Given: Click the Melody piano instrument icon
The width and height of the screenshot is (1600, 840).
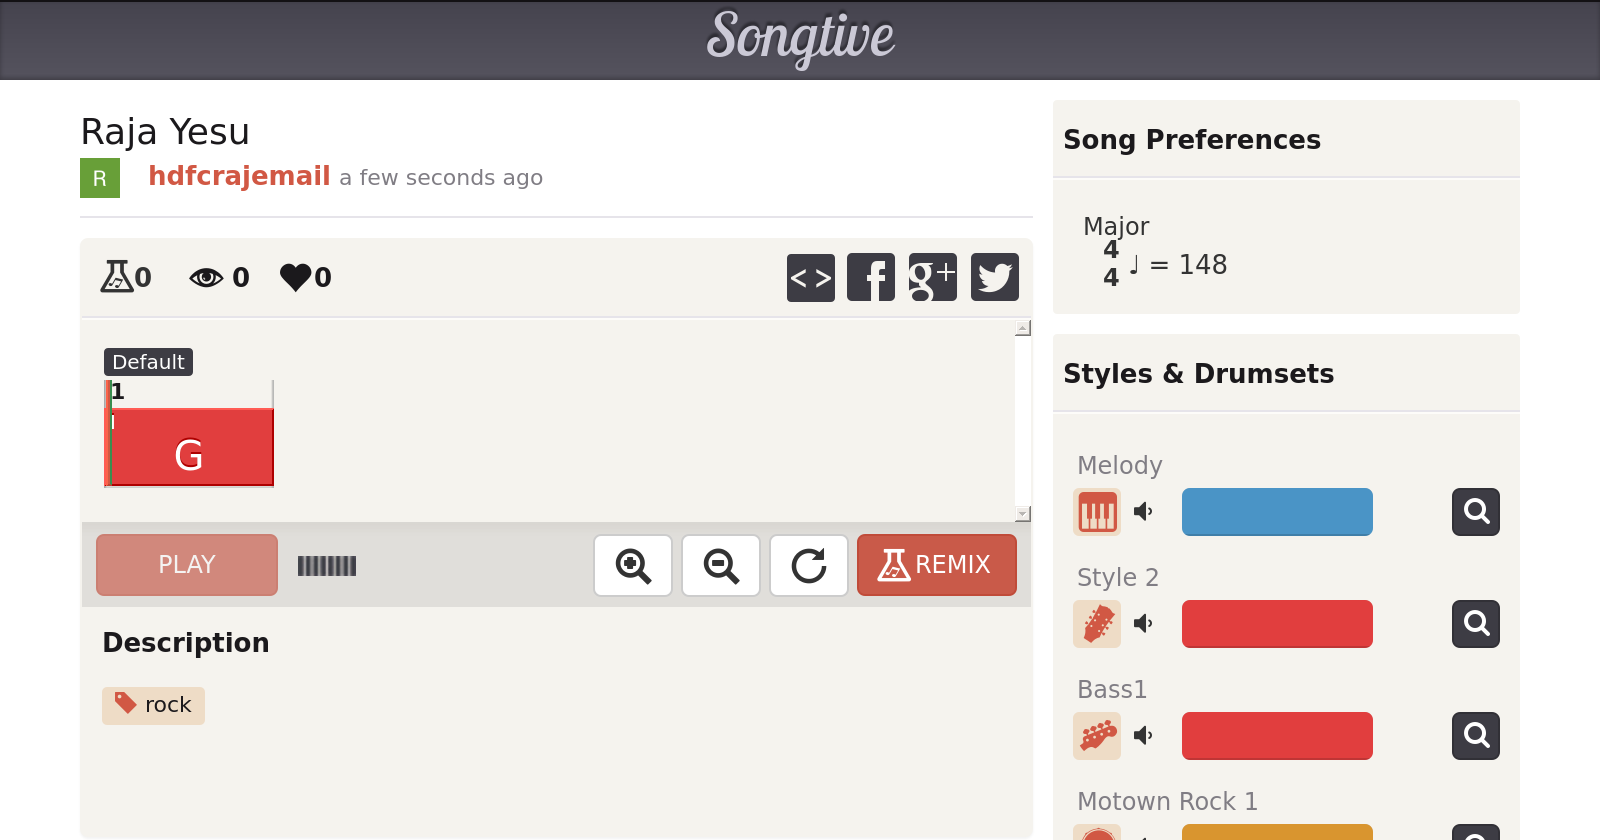Looking at the screenshot, I should click(1097, 512).
